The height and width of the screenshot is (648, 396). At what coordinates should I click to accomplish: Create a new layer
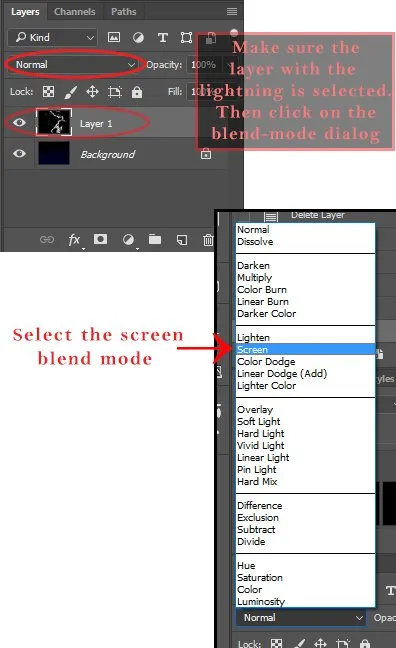click(182, 240)
